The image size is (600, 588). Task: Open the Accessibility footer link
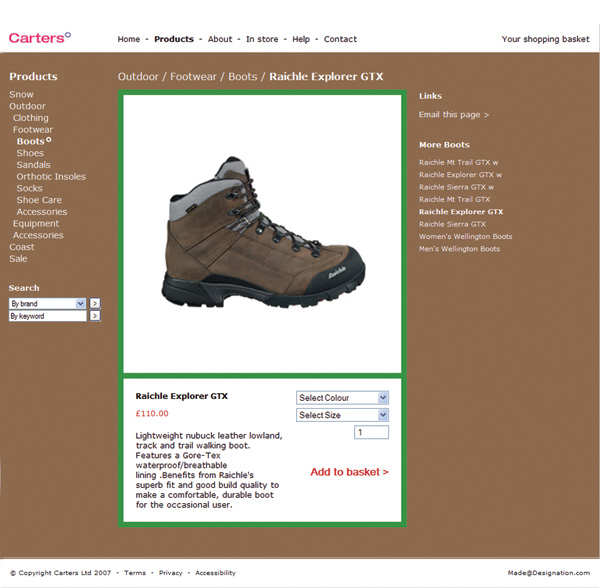click(x=215, y=573)
